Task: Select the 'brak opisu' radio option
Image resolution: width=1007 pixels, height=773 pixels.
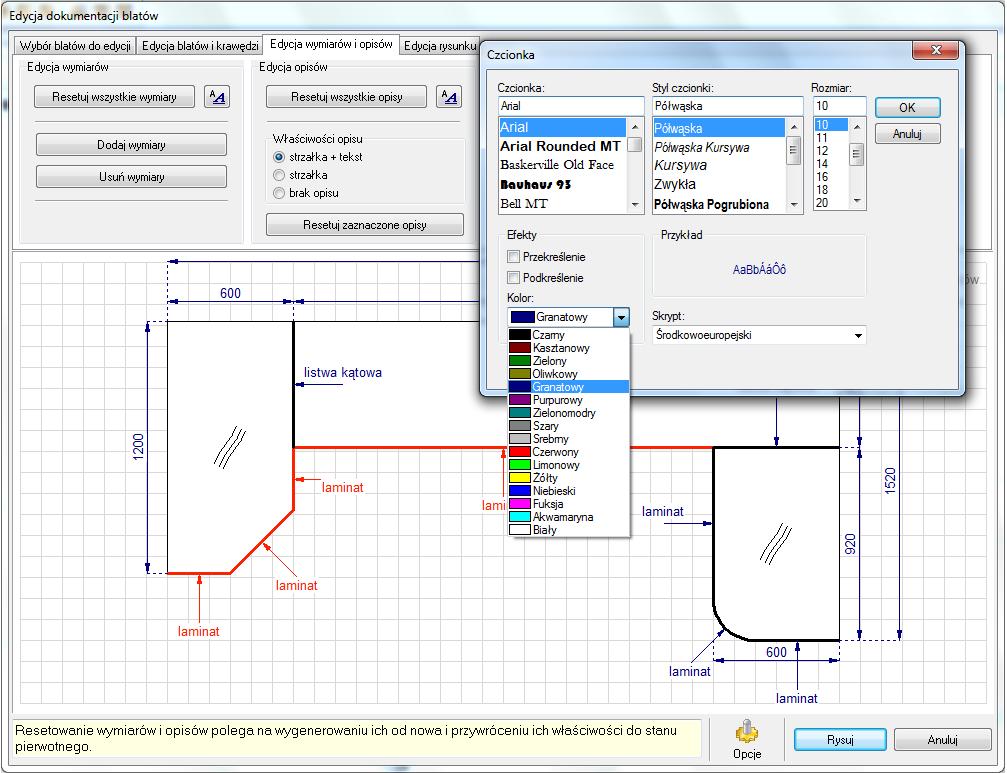Action: tap(279, 193)
